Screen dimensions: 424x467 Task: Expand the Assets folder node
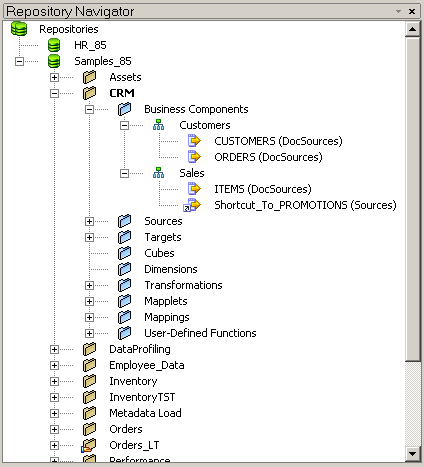(x=54, y=77)
